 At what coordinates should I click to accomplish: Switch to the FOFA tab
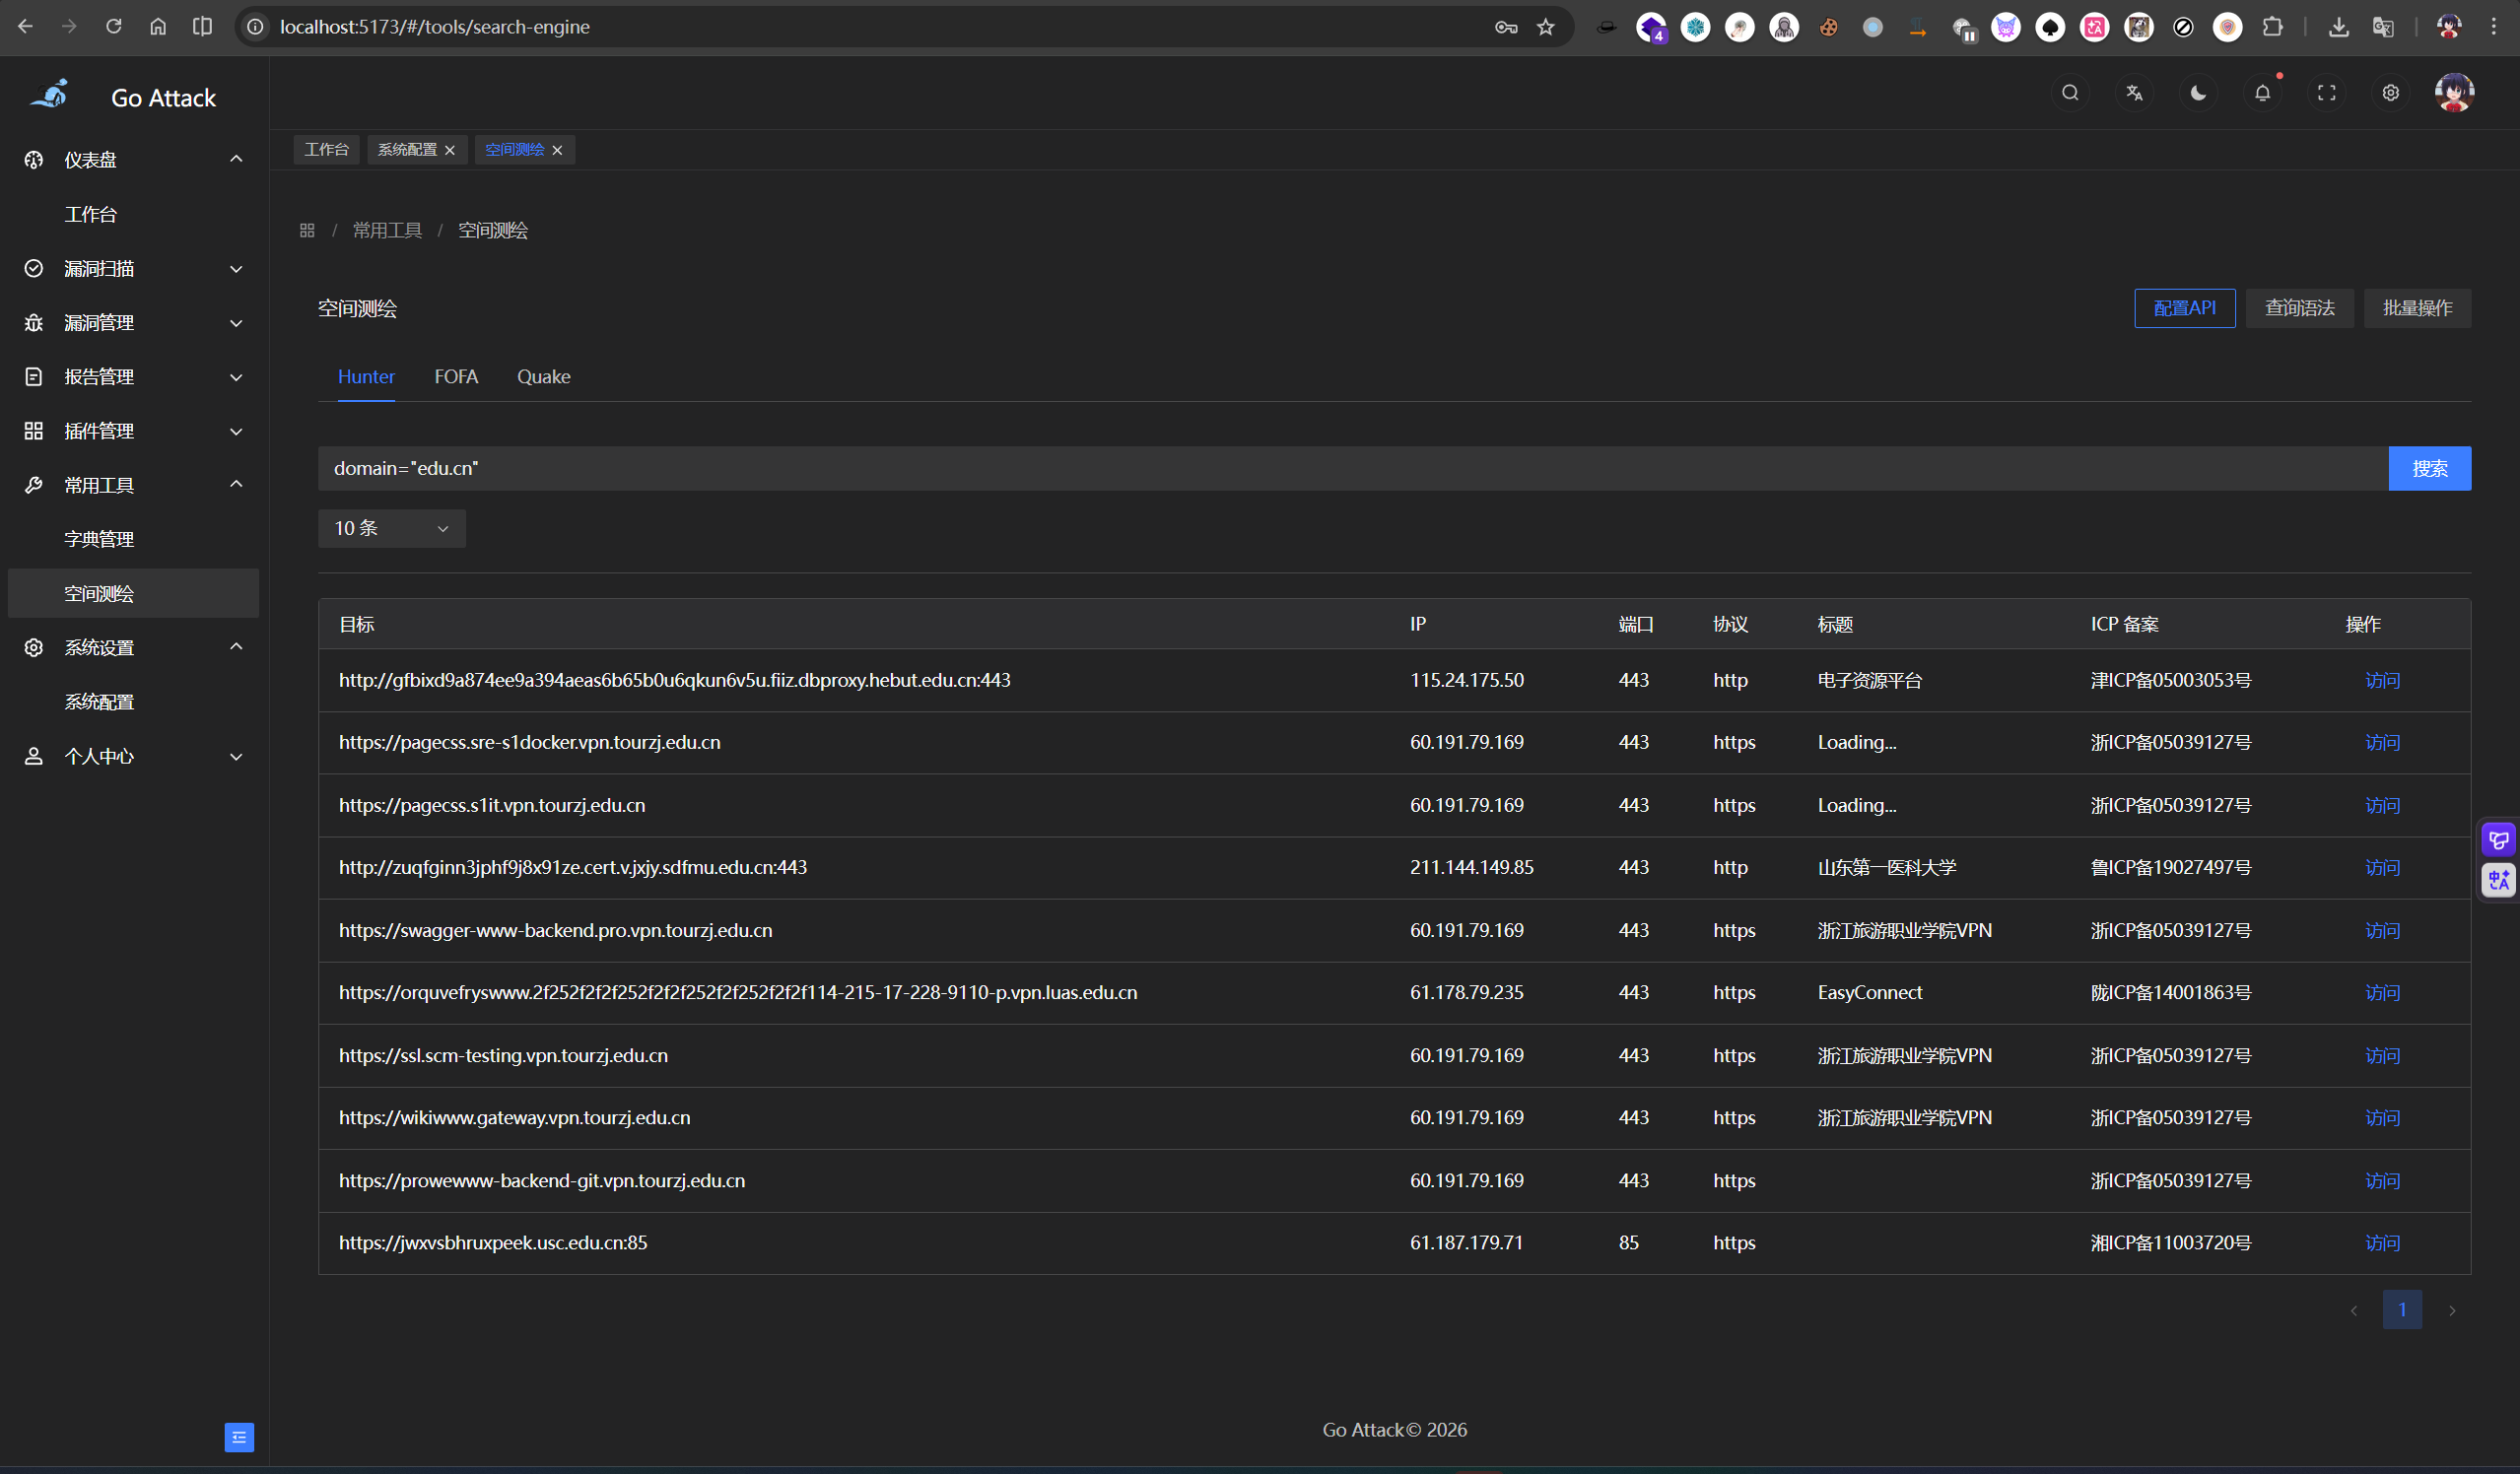[456, 377]
